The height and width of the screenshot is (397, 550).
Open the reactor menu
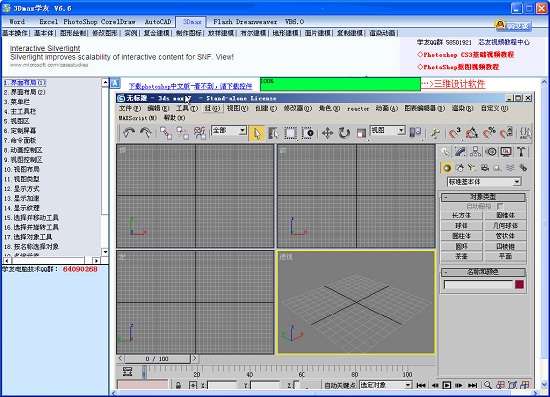[x=358, y=109]
